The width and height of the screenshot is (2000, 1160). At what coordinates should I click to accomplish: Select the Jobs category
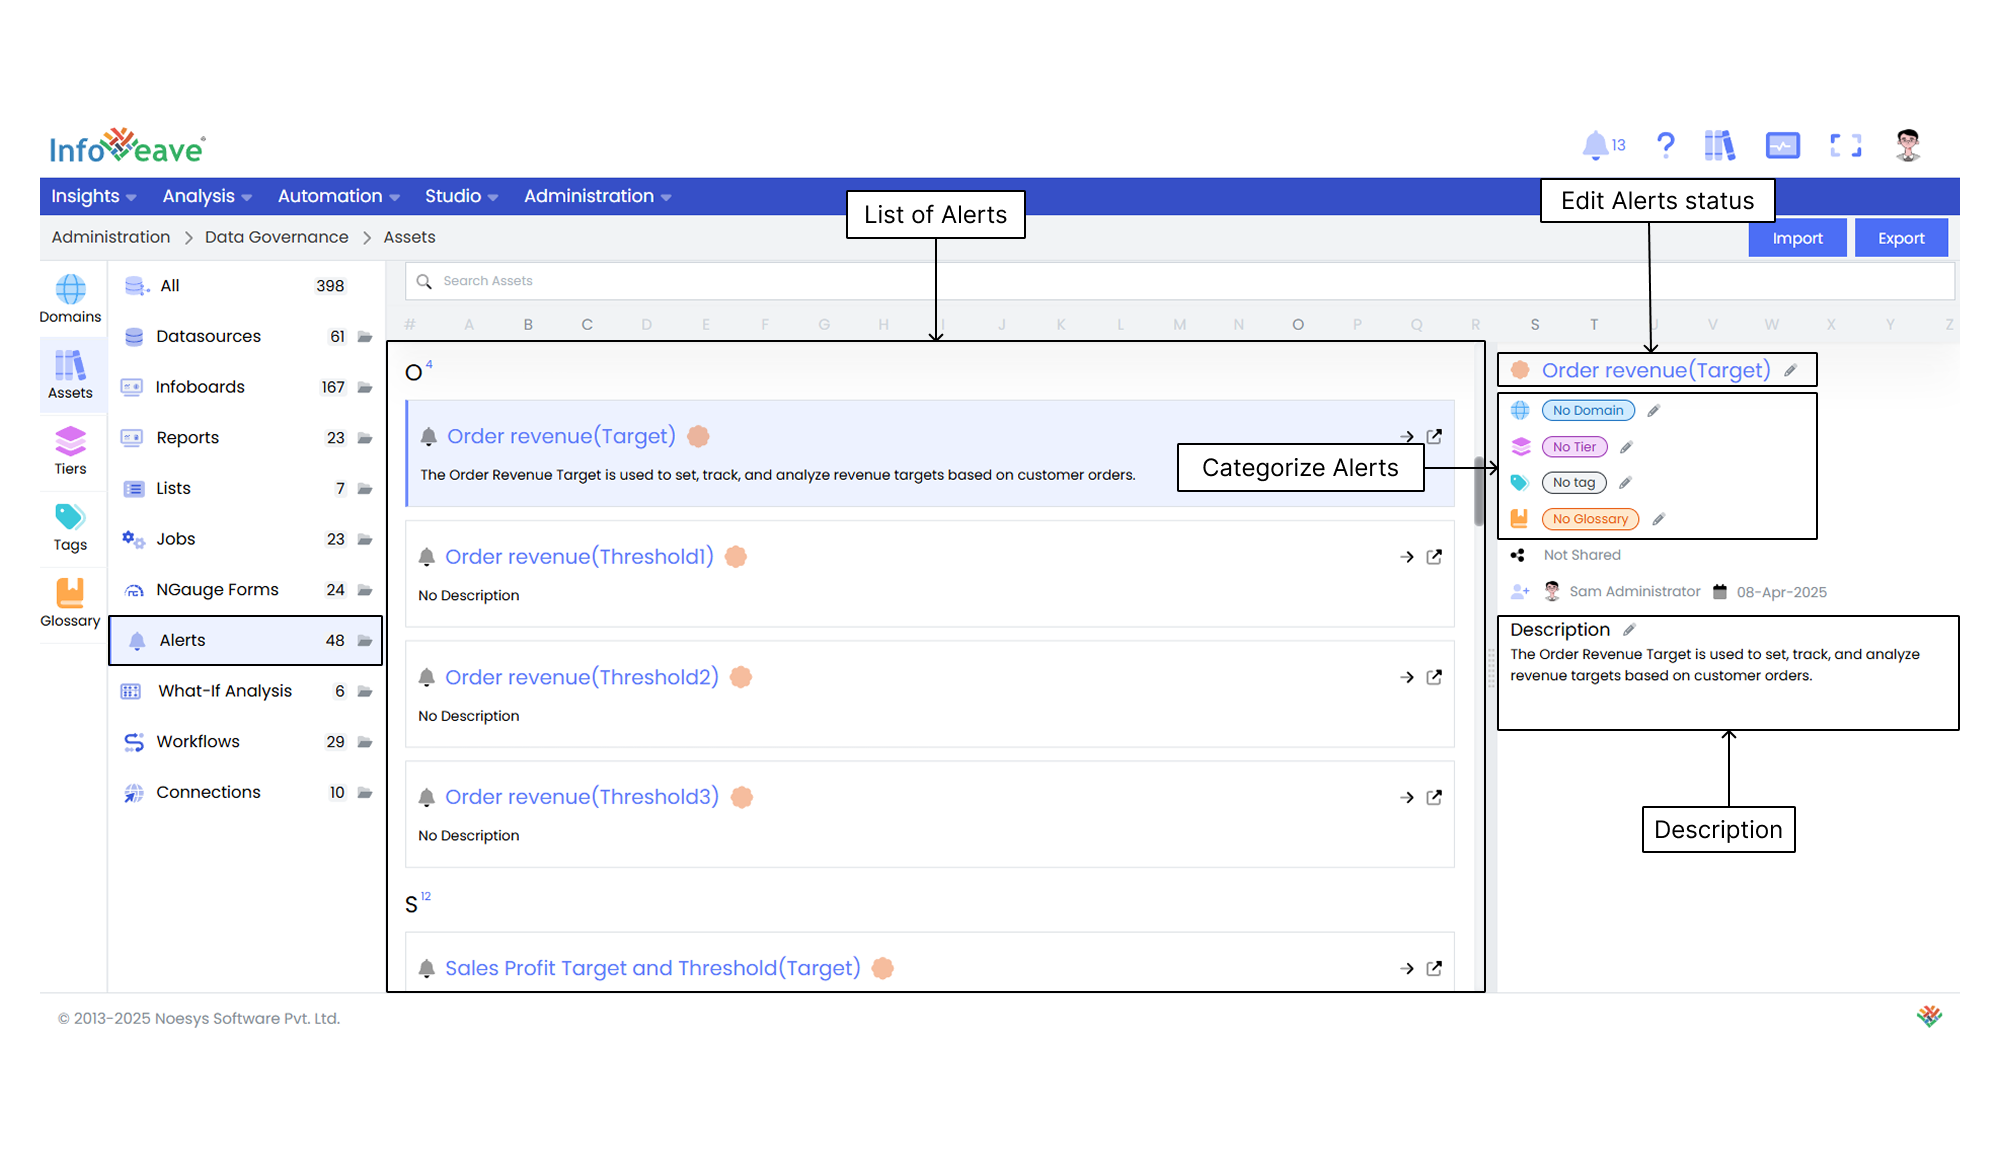[x=245, y=539]
